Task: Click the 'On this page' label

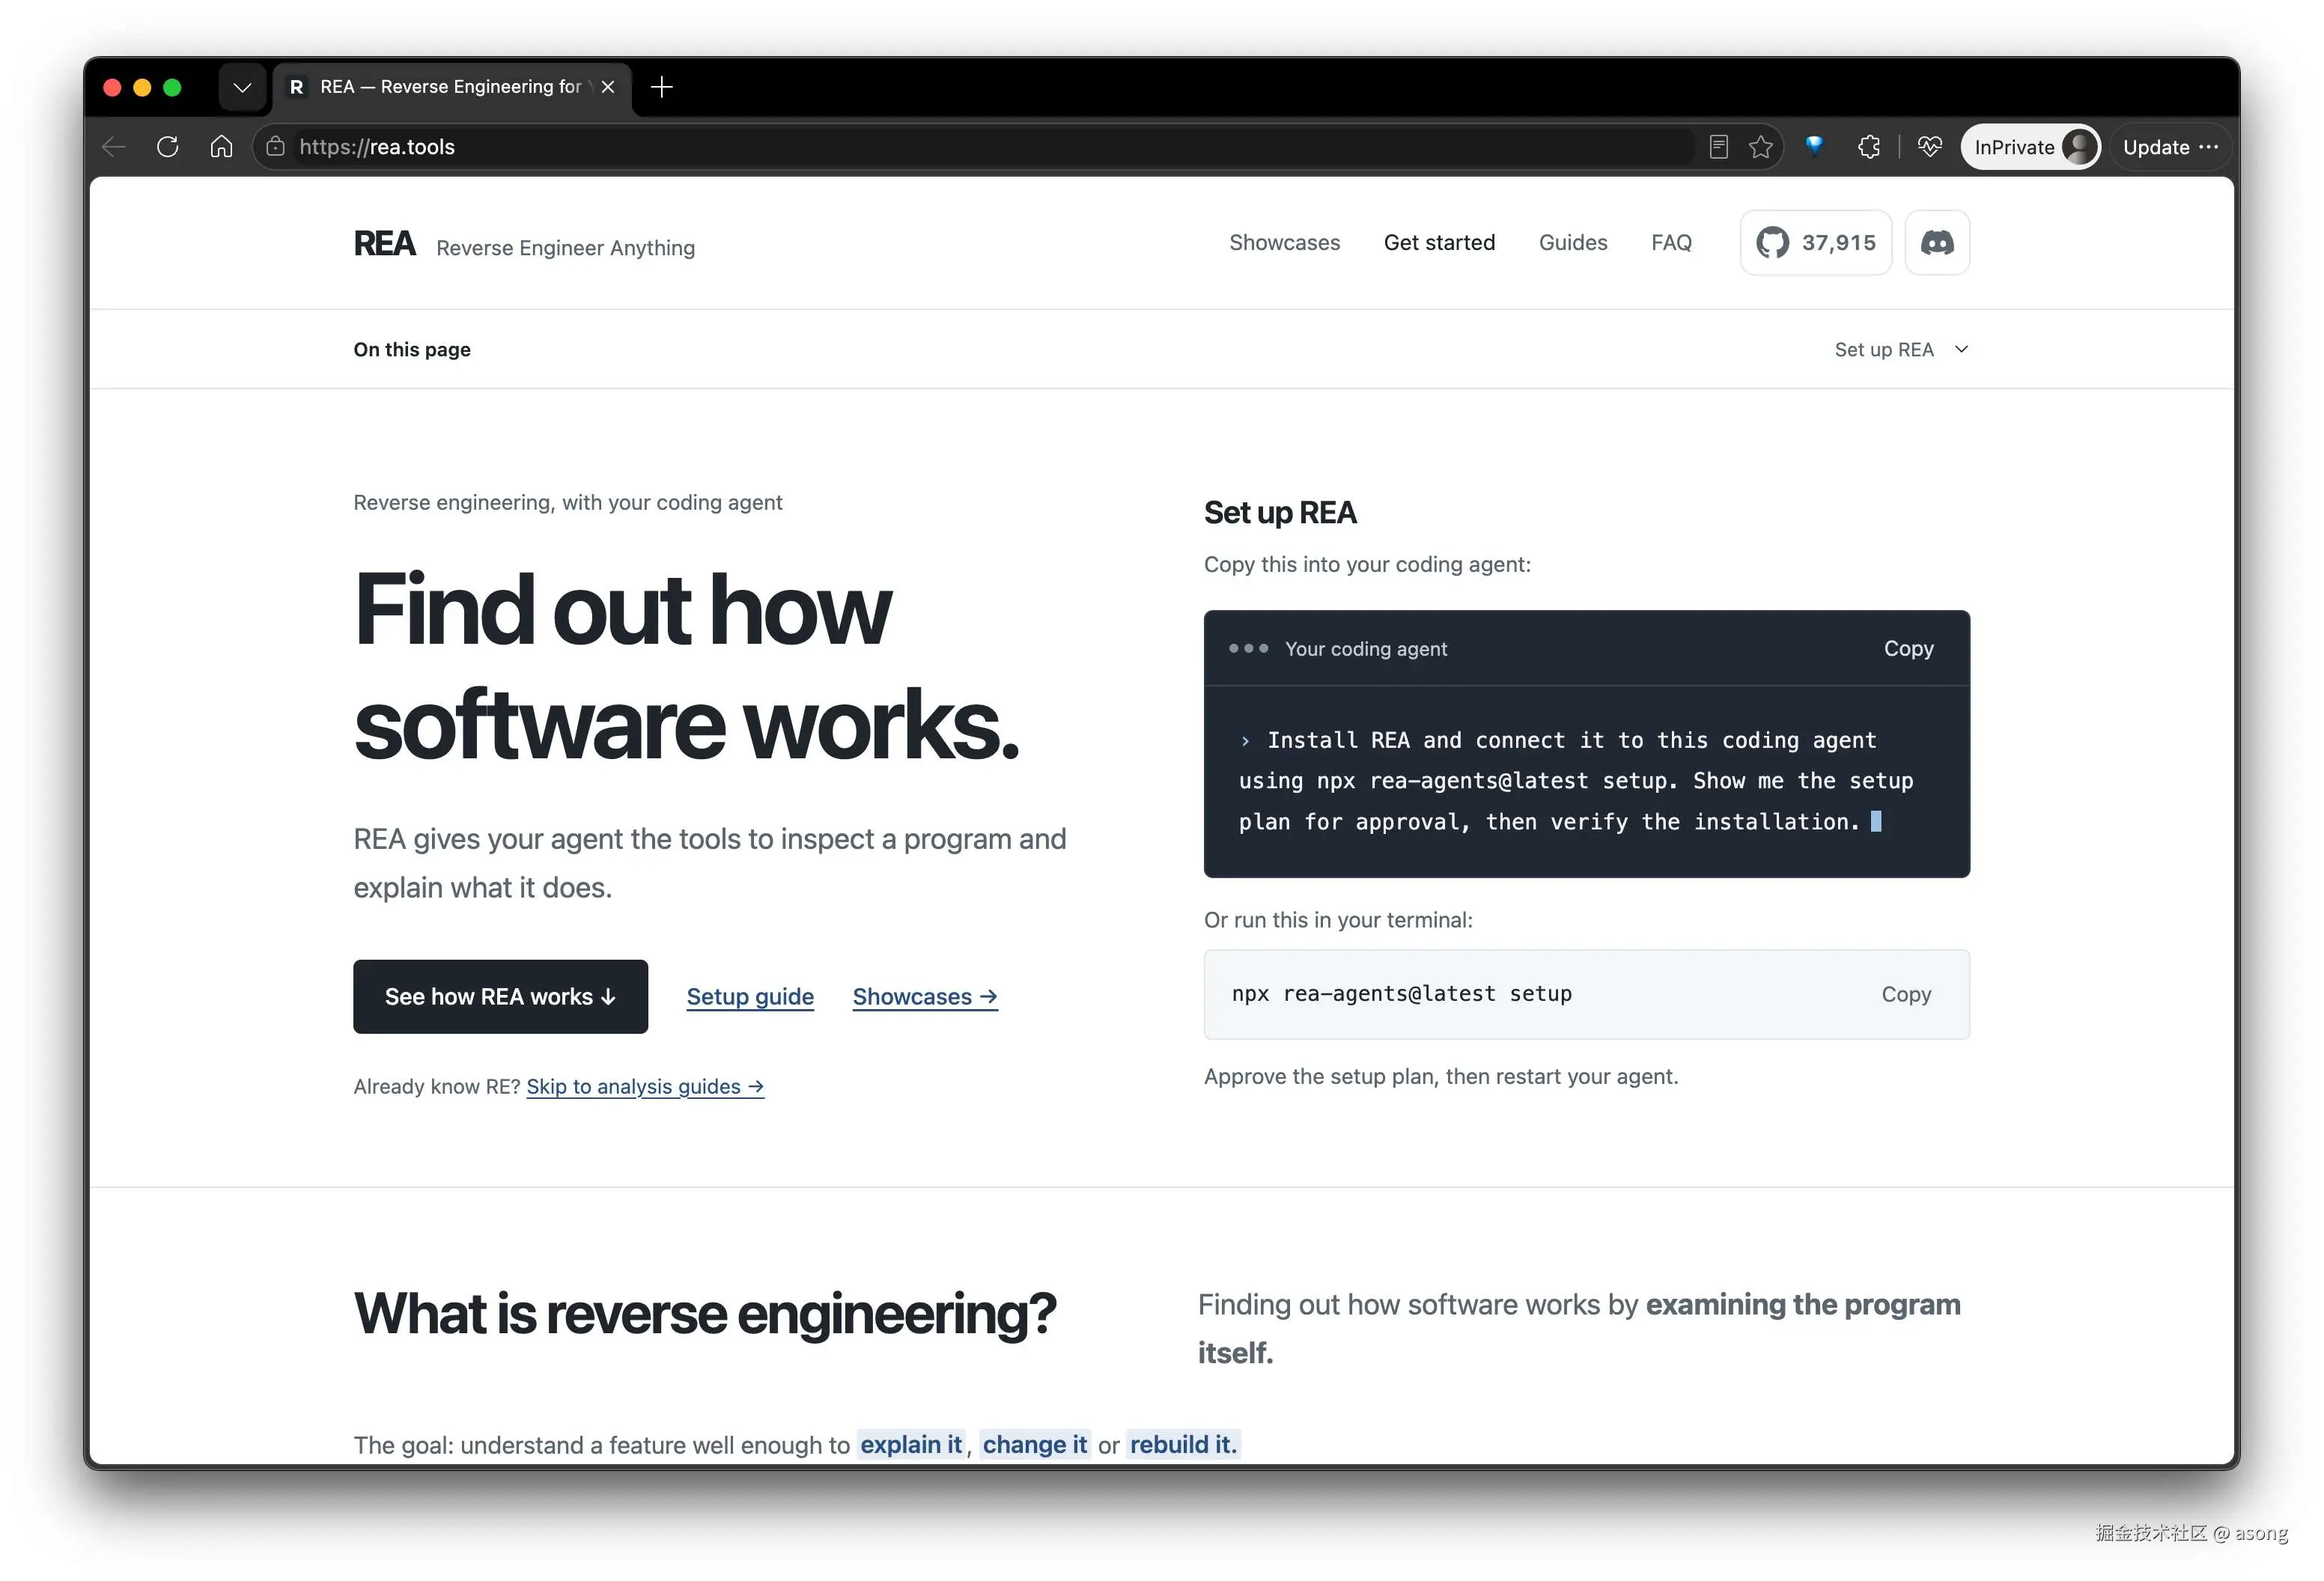Action: tap(412, 350)
